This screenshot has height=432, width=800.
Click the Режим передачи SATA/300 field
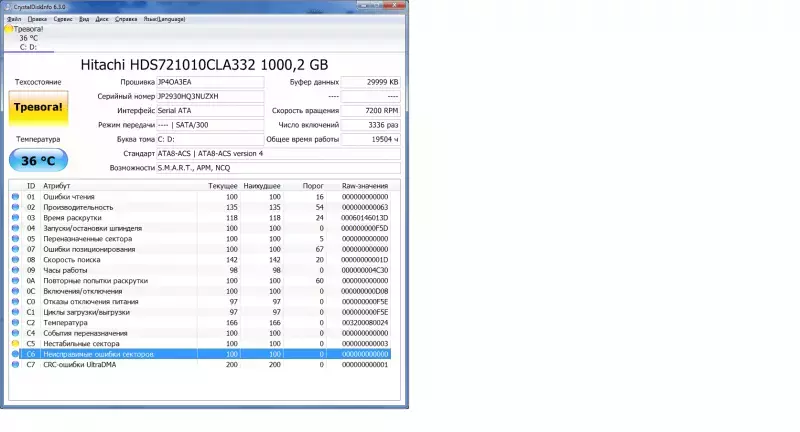click(210, 125)
